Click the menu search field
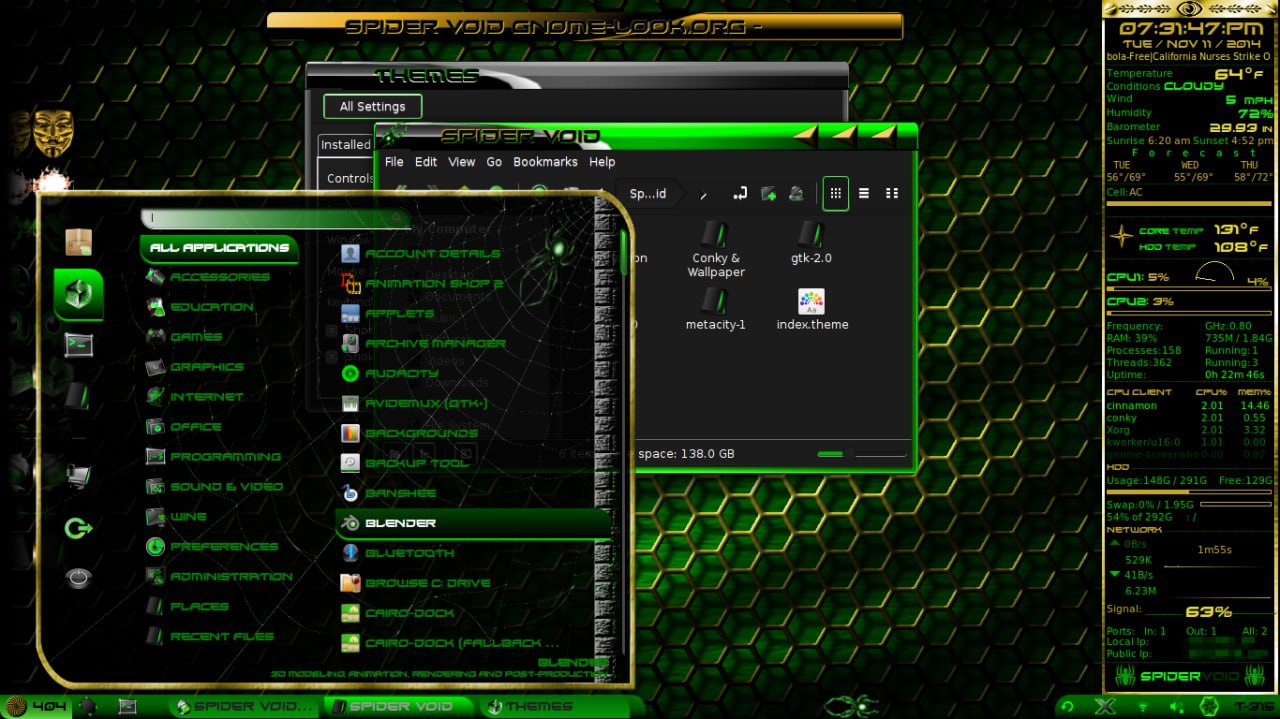The height and width of the screenshot is (719, 1280). 275,218
